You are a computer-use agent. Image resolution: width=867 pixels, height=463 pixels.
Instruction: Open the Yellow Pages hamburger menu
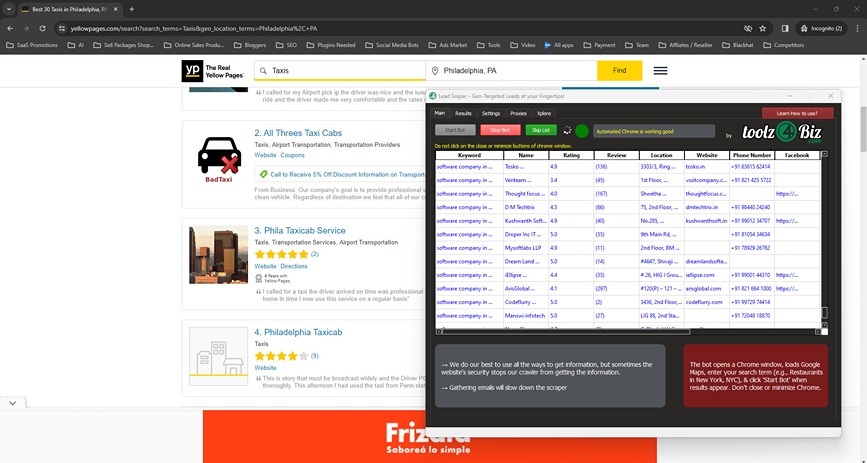pos(660,71)
